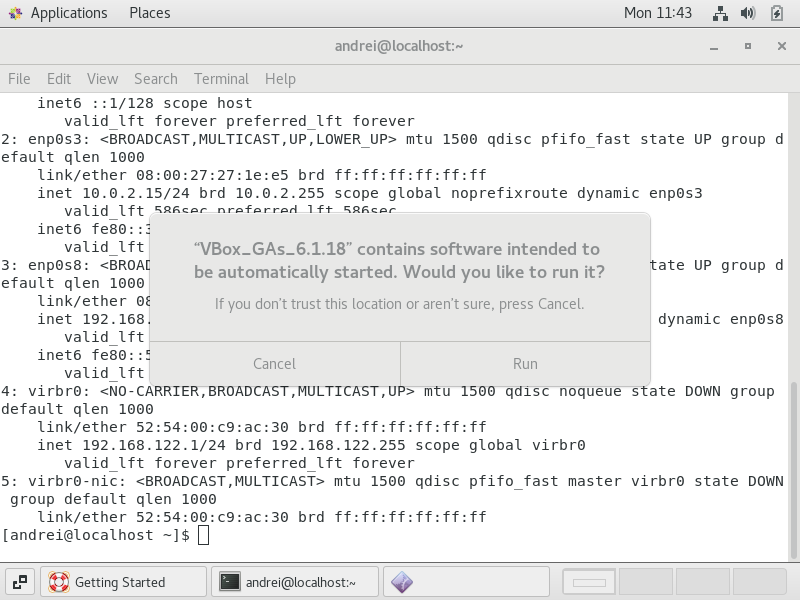Click the Applications activities logo icon

tap(15, 13)
